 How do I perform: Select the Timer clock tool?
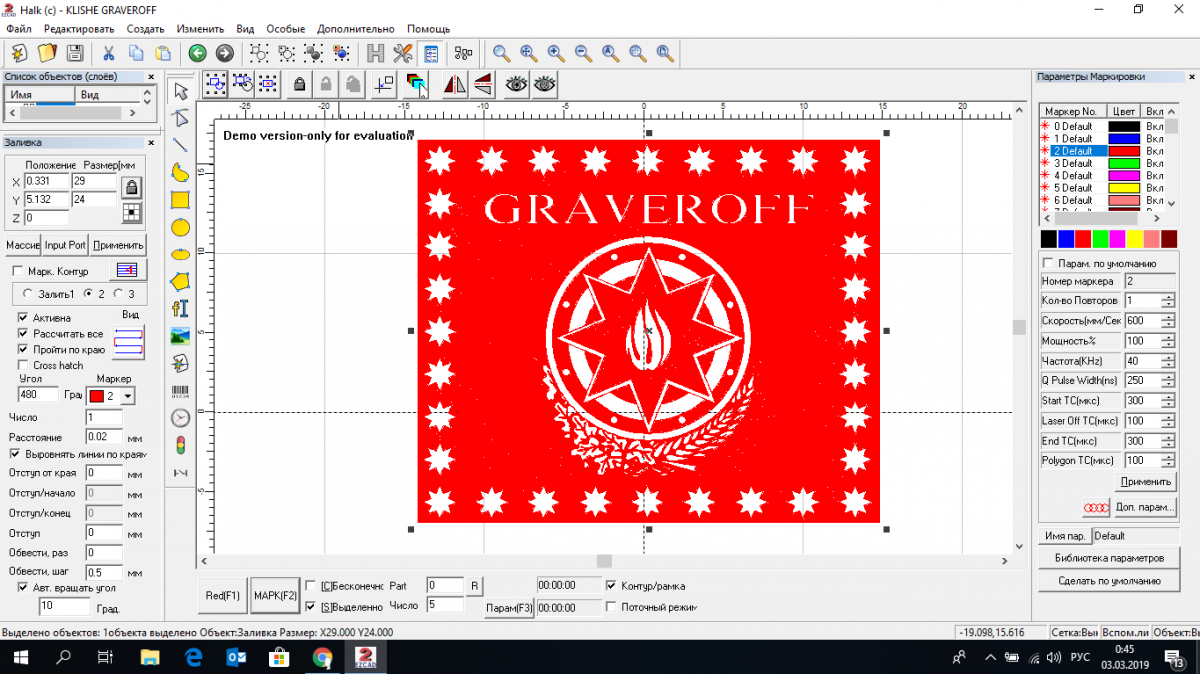point(181,418)
